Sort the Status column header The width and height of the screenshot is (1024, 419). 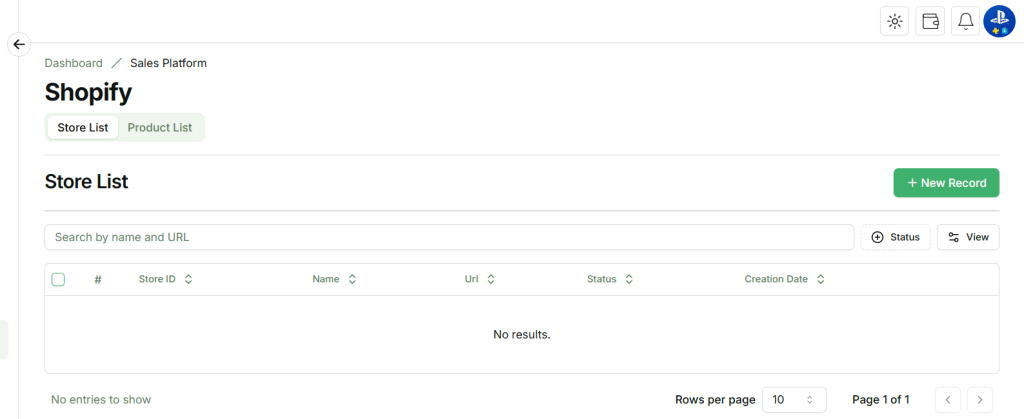click(629, 280)
